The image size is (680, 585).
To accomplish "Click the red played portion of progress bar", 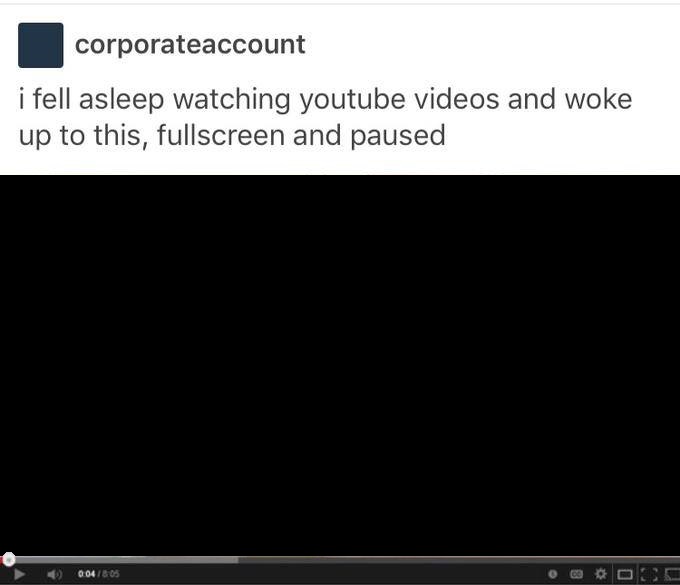I will point(2,560).
